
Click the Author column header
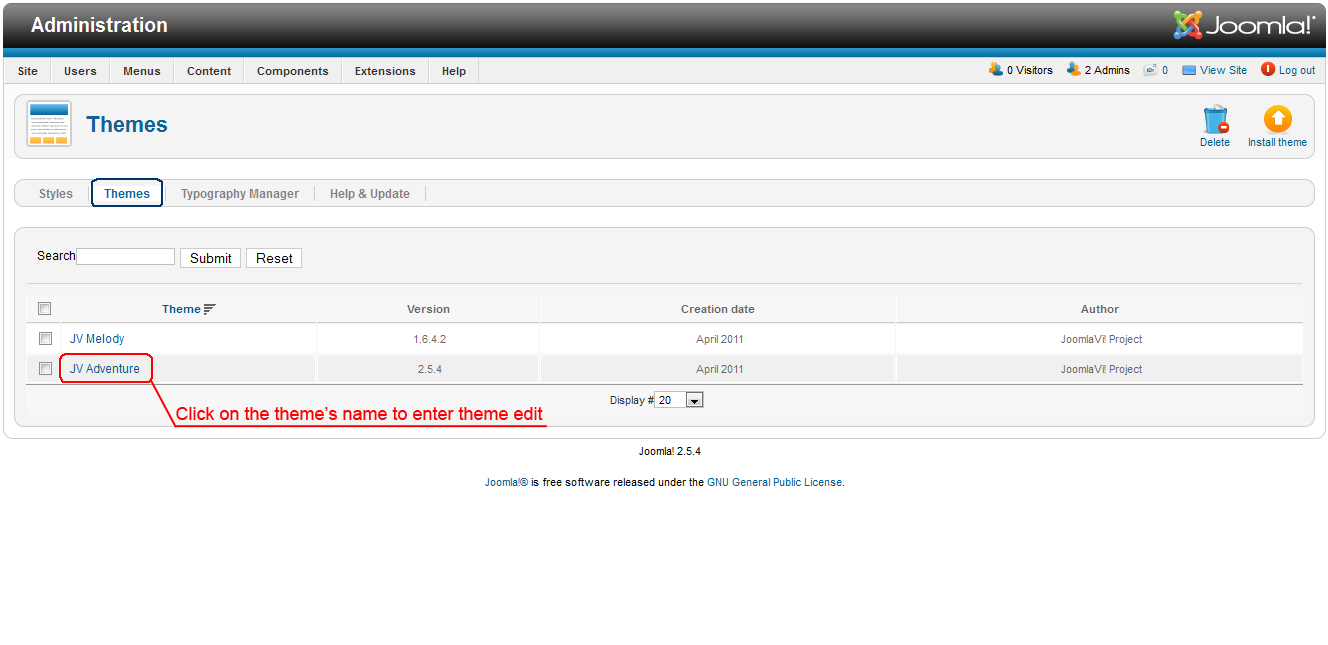[x=1100, y=309]
